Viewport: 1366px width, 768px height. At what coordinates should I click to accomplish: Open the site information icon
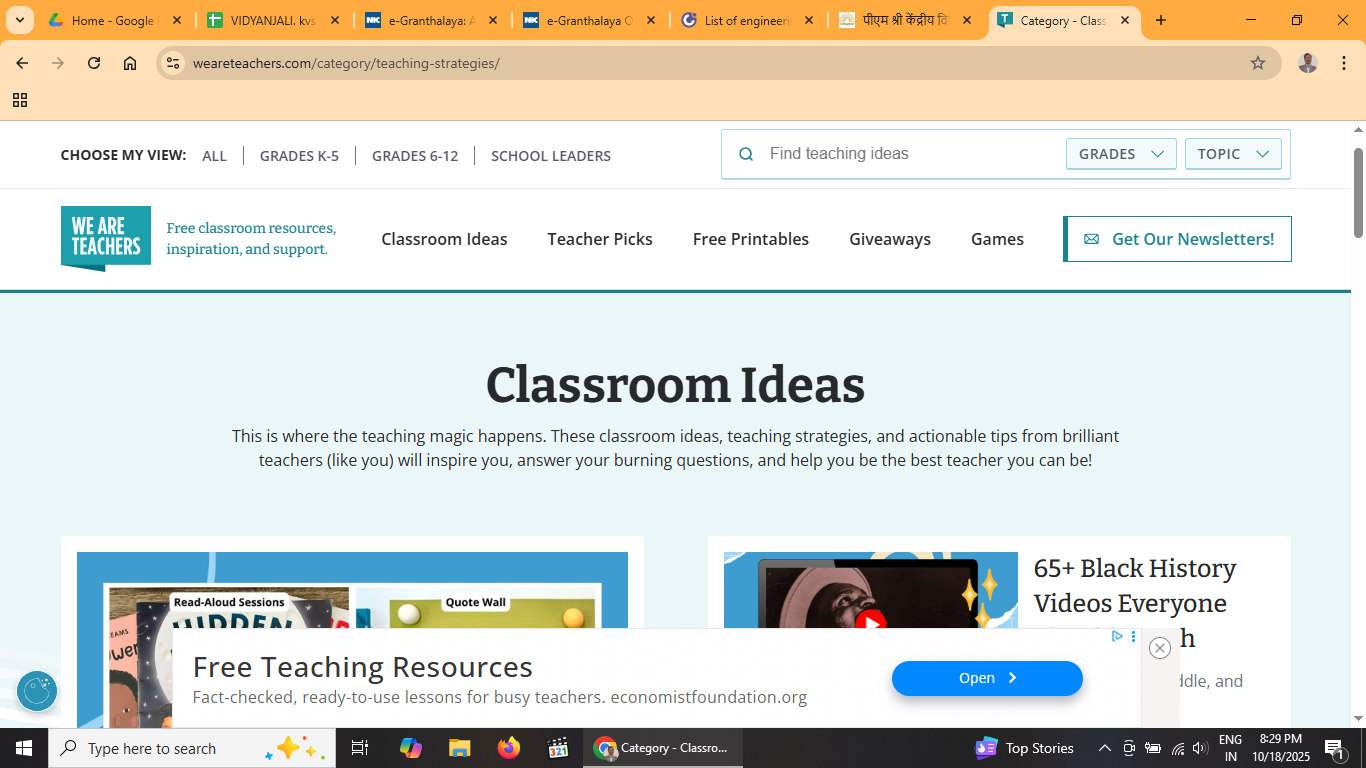[173, 63]
